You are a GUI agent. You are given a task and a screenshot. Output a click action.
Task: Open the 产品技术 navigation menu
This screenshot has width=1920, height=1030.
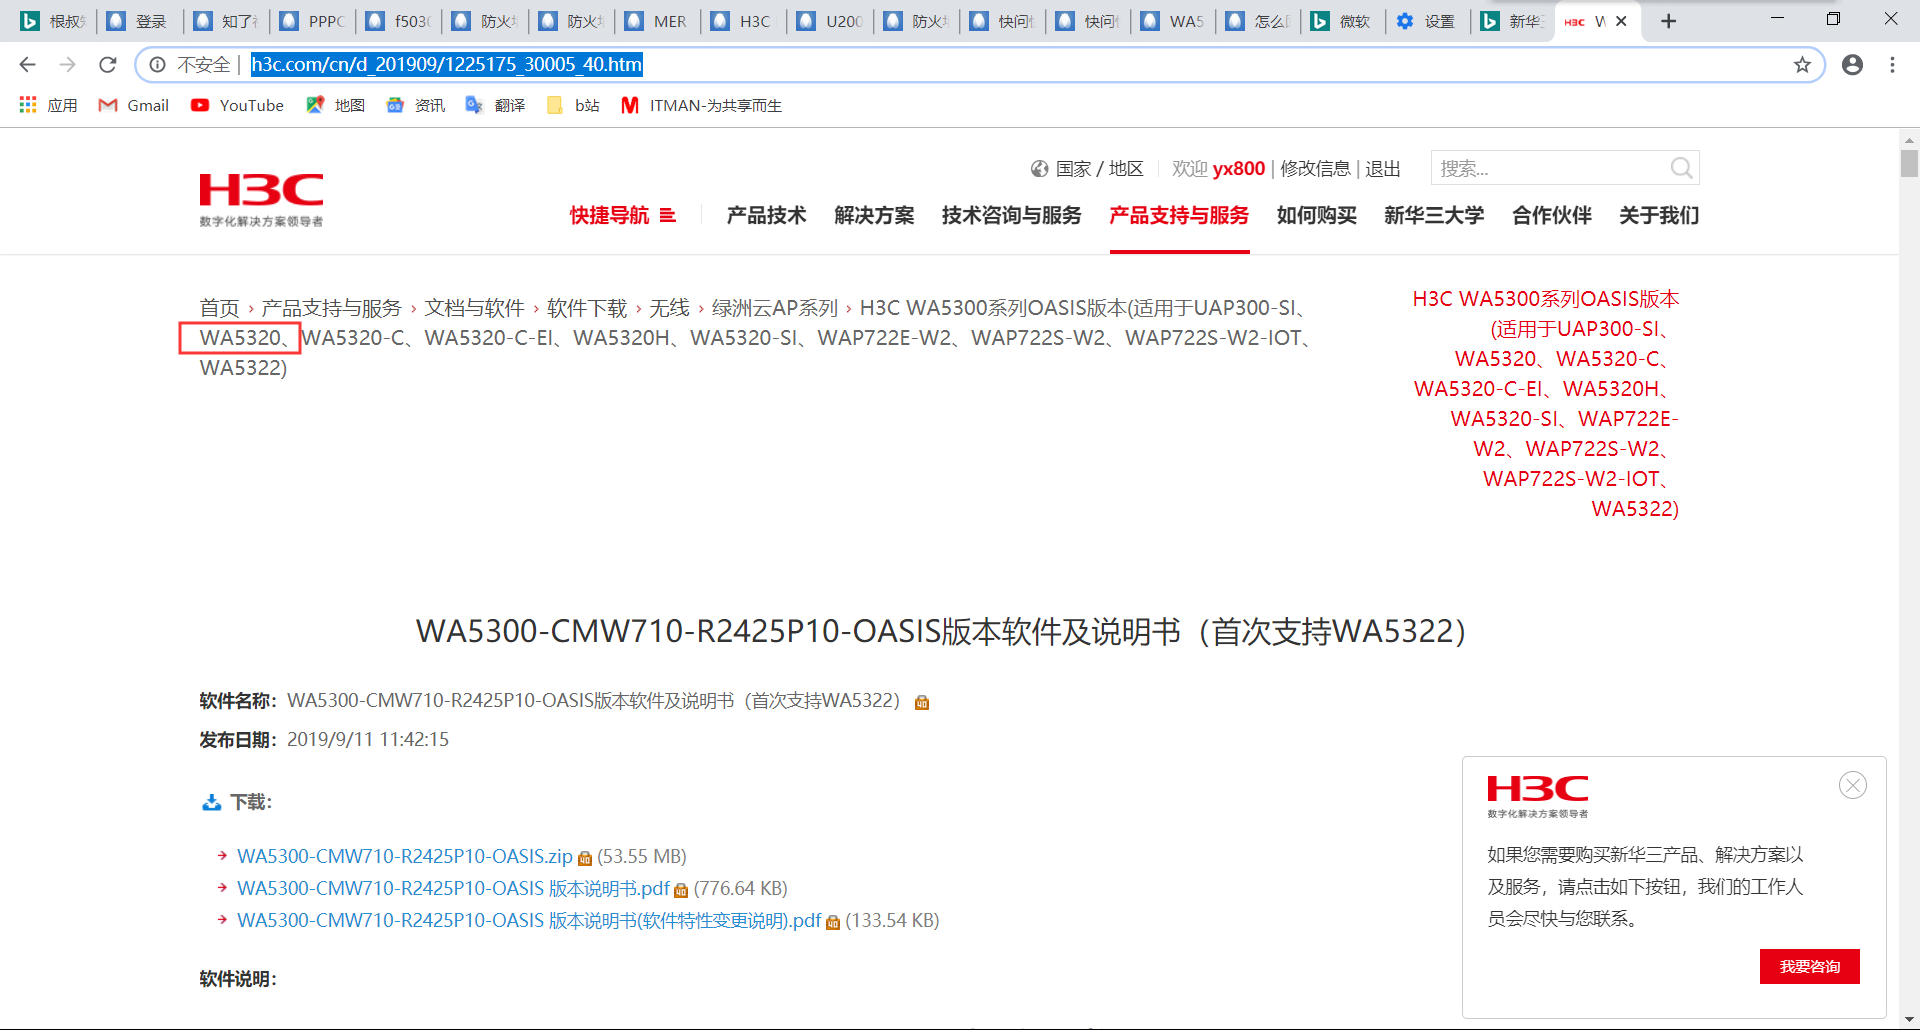point(766,215)
